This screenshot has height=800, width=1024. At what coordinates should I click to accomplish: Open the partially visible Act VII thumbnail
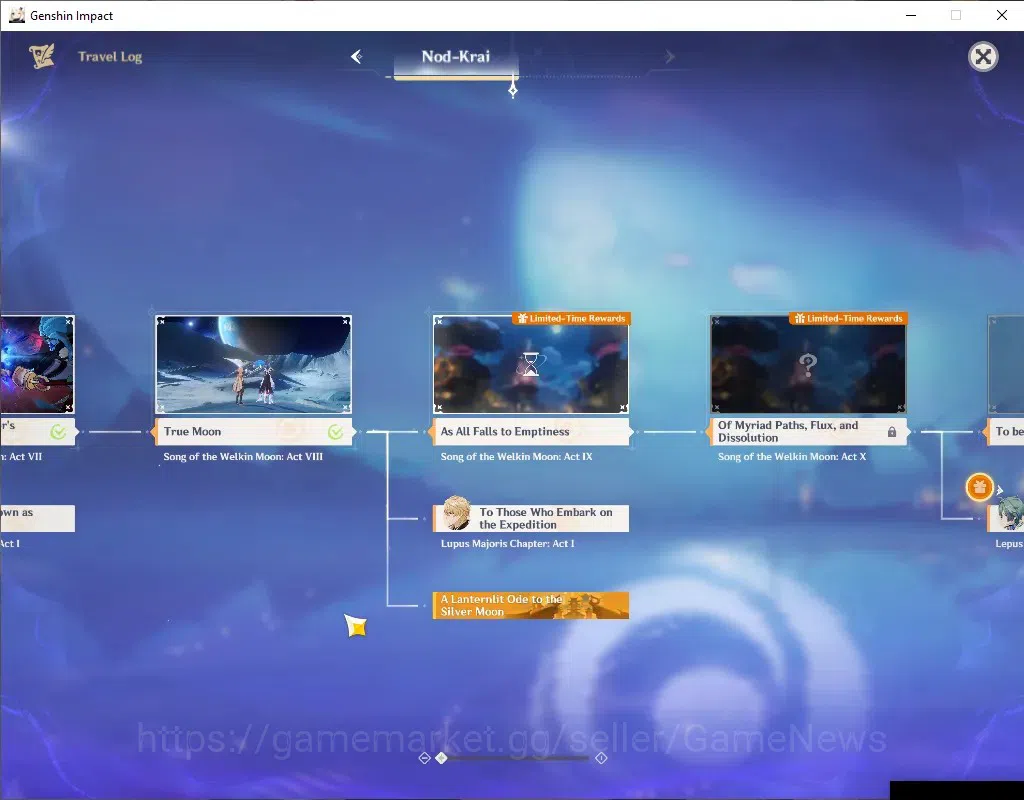coord(37,364)
